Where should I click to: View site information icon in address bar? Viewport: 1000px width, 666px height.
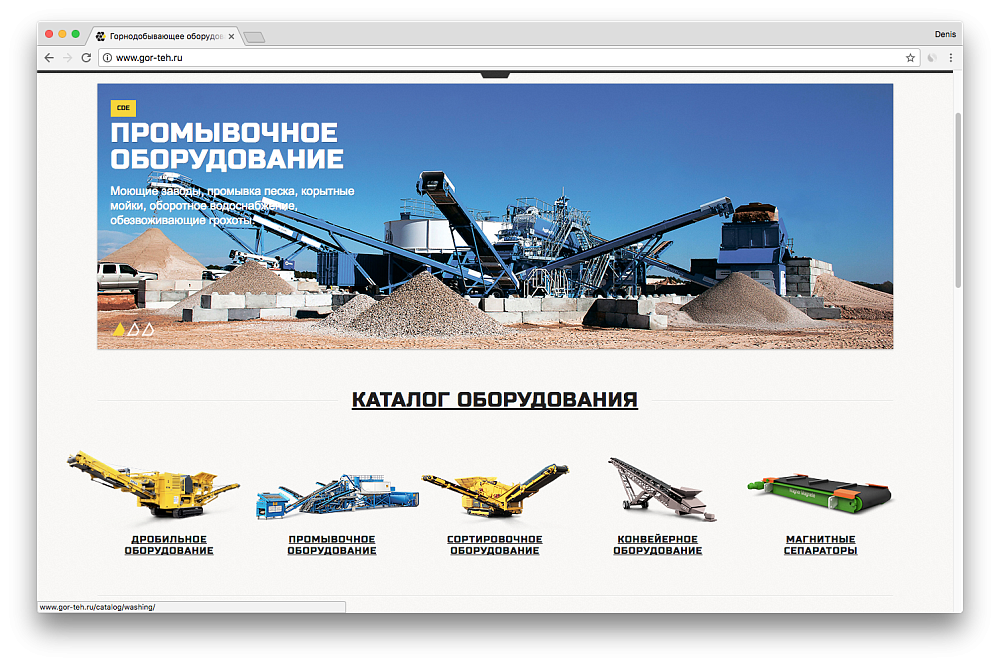pyautogui.click(x=107, y=57)
